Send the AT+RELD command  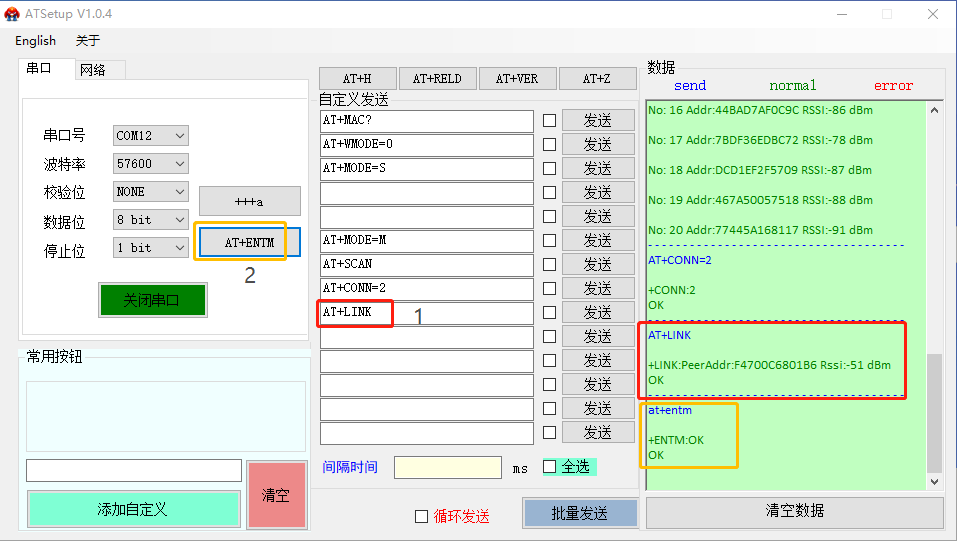437,79
